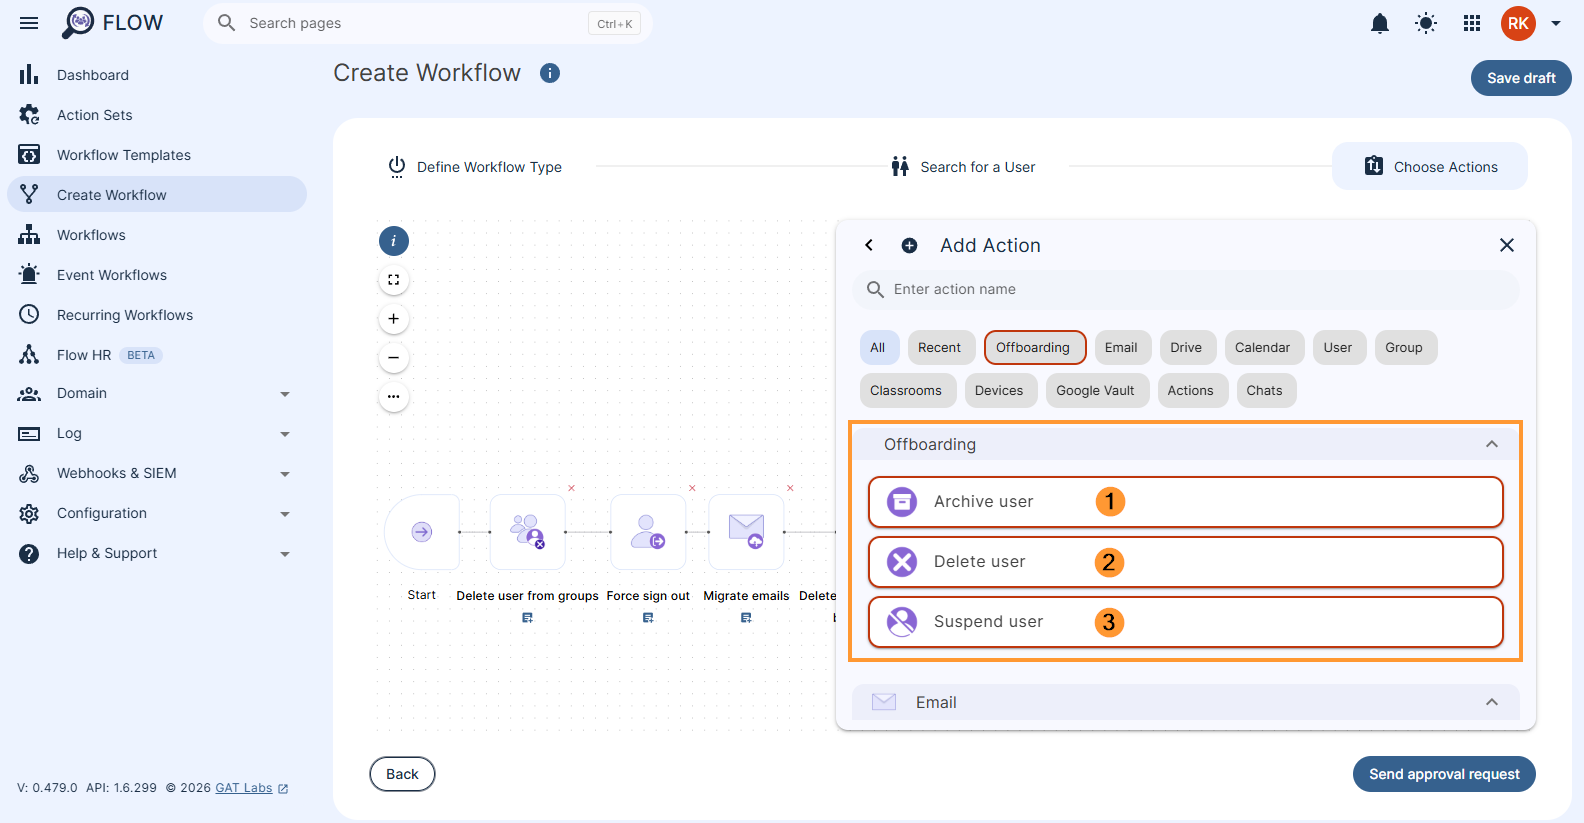Image resolution: width=1584 pixels, height=823 pixels.
Task: Open notifications bell
Action: click(1380, 23)
